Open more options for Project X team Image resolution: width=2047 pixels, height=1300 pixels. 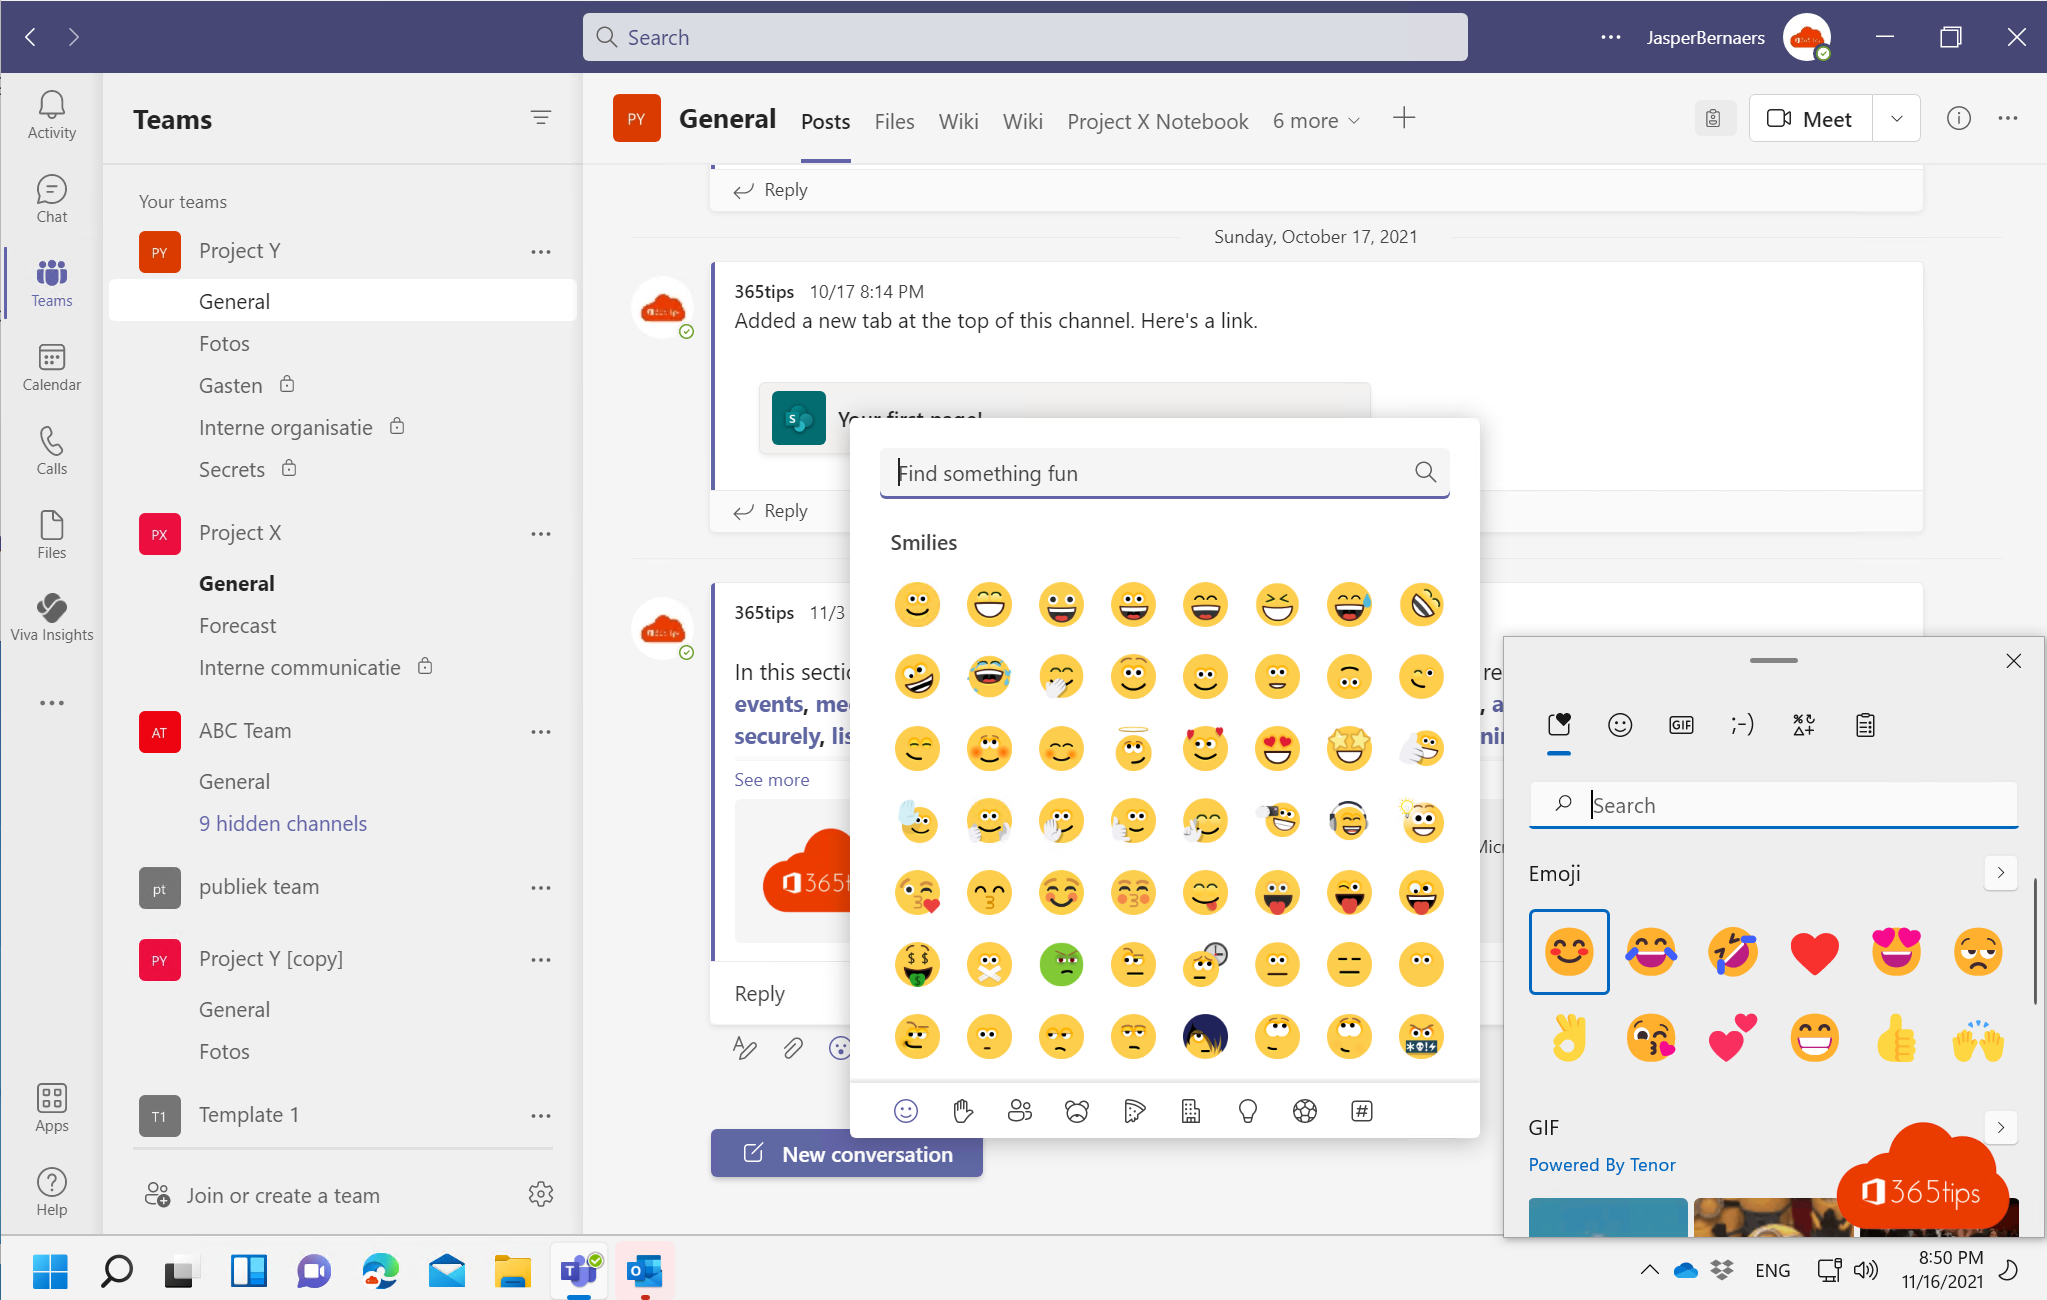click(x=541, y=534)
